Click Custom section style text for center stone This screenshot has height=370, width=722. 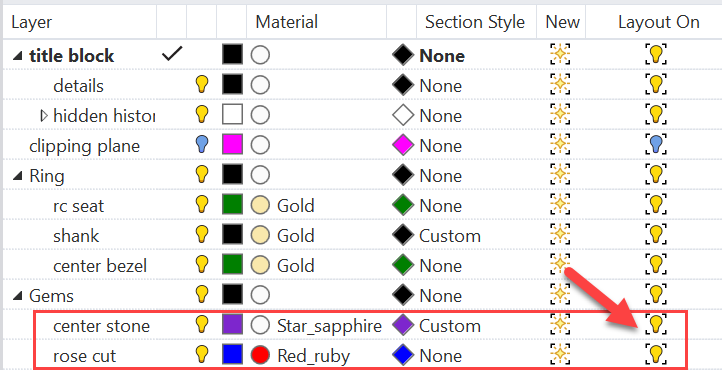[x=450, y=326]
